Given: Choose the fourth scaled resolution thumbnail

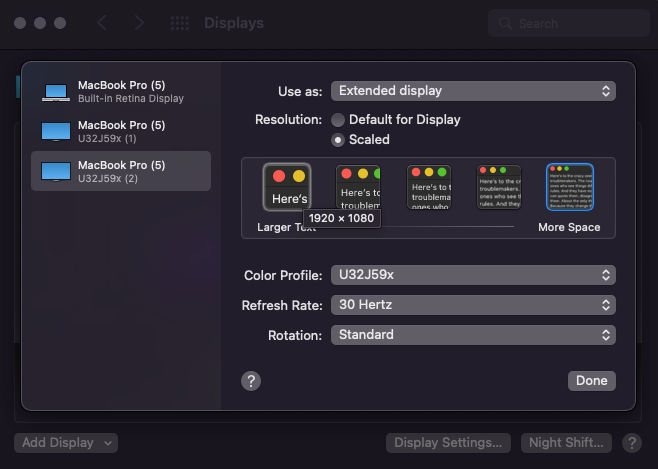Looking at the screenshot, I should [x=499, y=187].
